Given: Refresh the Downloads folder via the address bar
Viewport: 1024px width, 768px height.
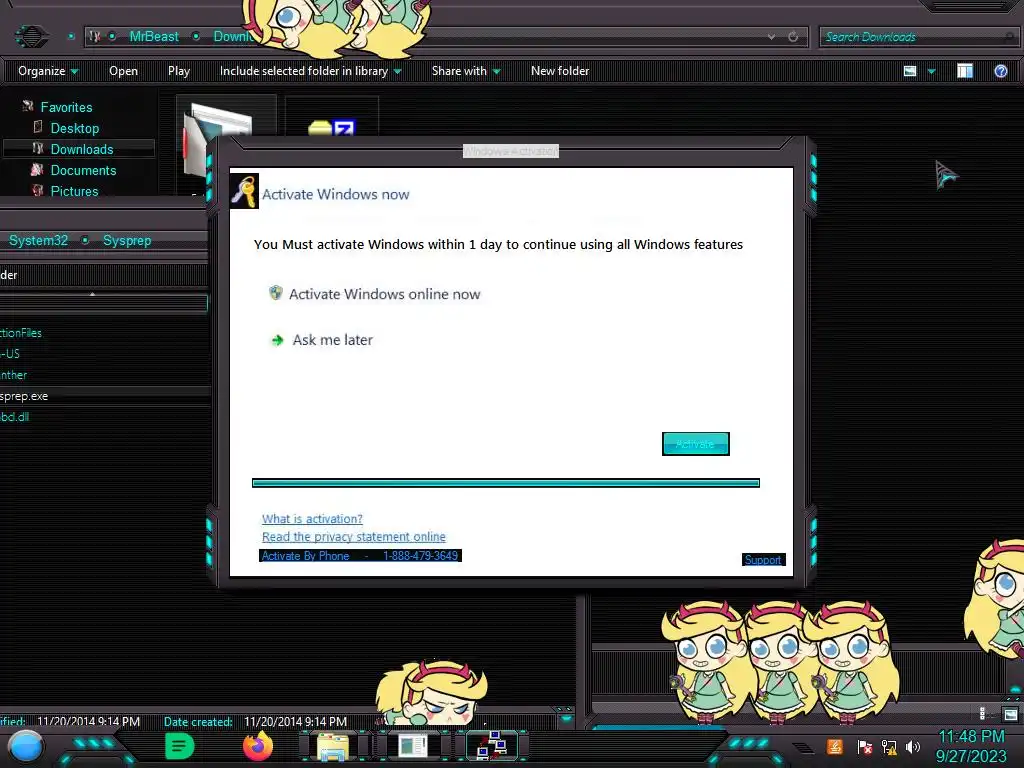Looking at the screenshot, I should (793, 37).
